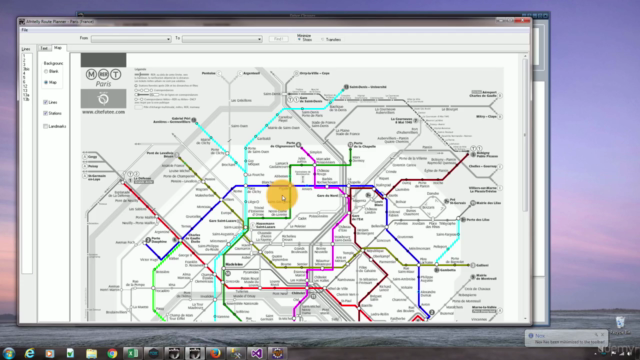
Task: Select the Blank background radio button
Action: tap(46, 71)
